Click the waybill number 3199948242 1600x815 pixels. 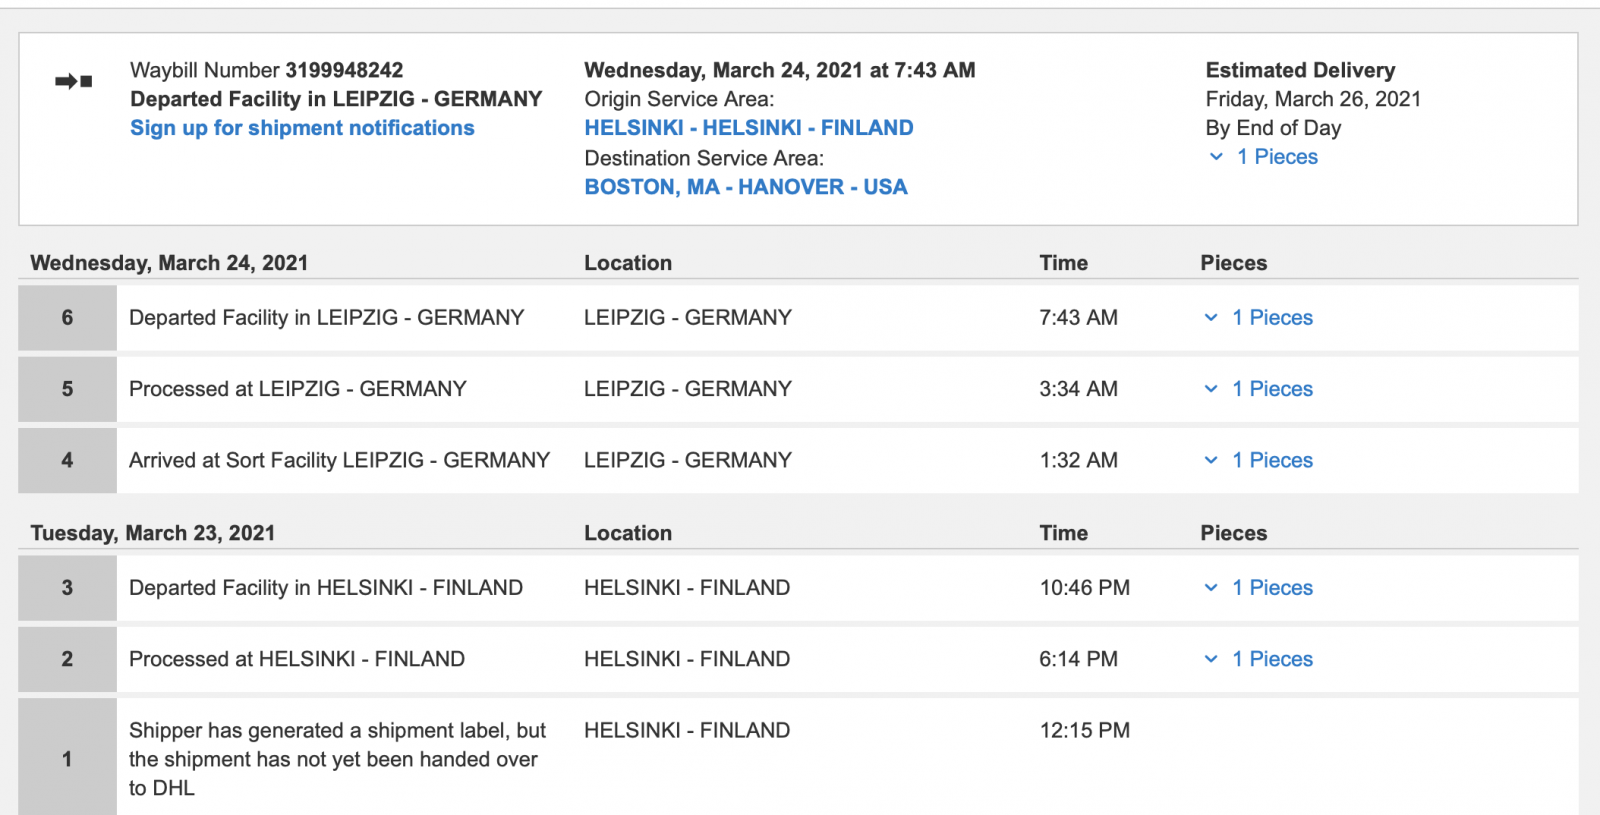pos(344,70)
